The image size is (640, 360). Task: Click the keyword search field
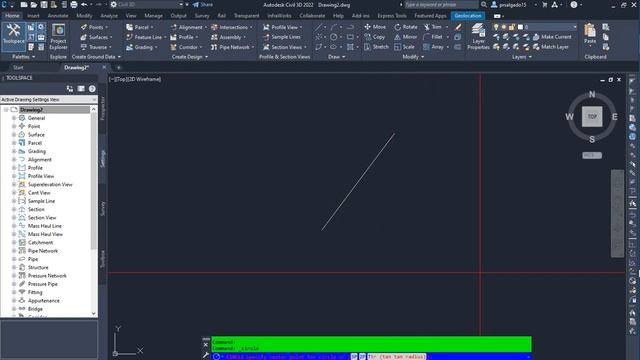[441, 4]
